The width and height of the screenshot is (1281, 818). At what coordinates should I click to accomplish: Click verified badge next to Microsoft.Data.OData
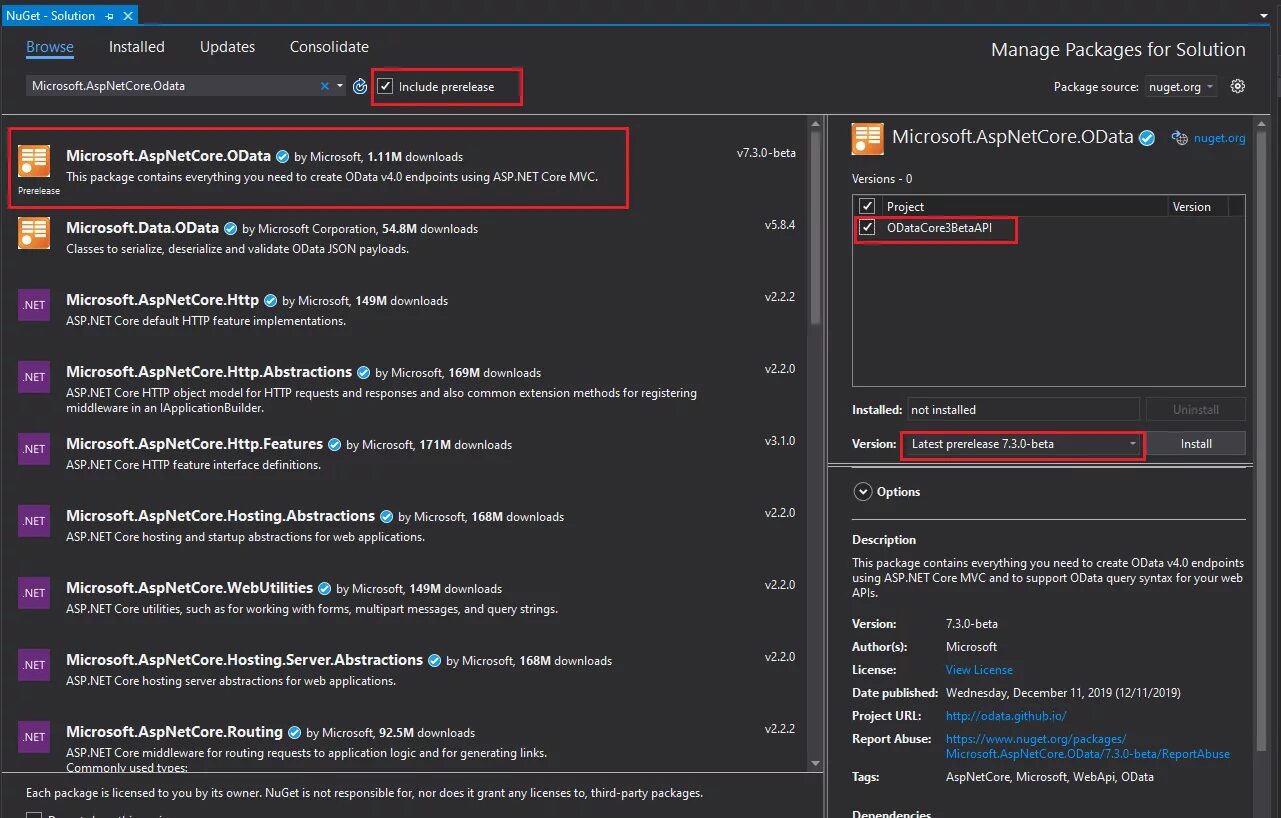(230, 229)
